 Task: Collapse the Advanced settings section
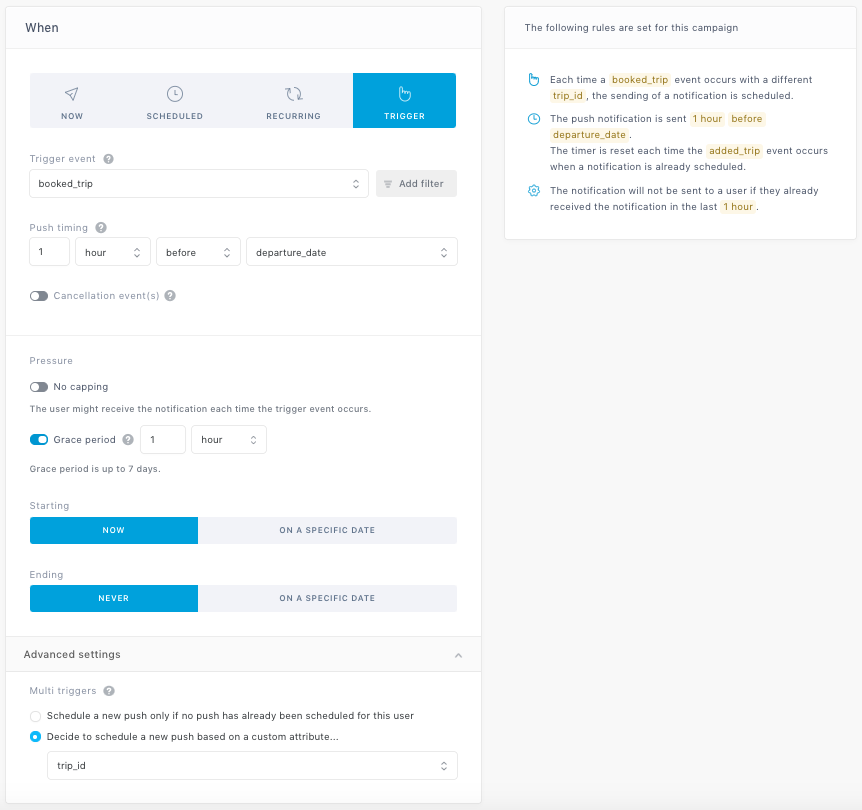[458, 655]
